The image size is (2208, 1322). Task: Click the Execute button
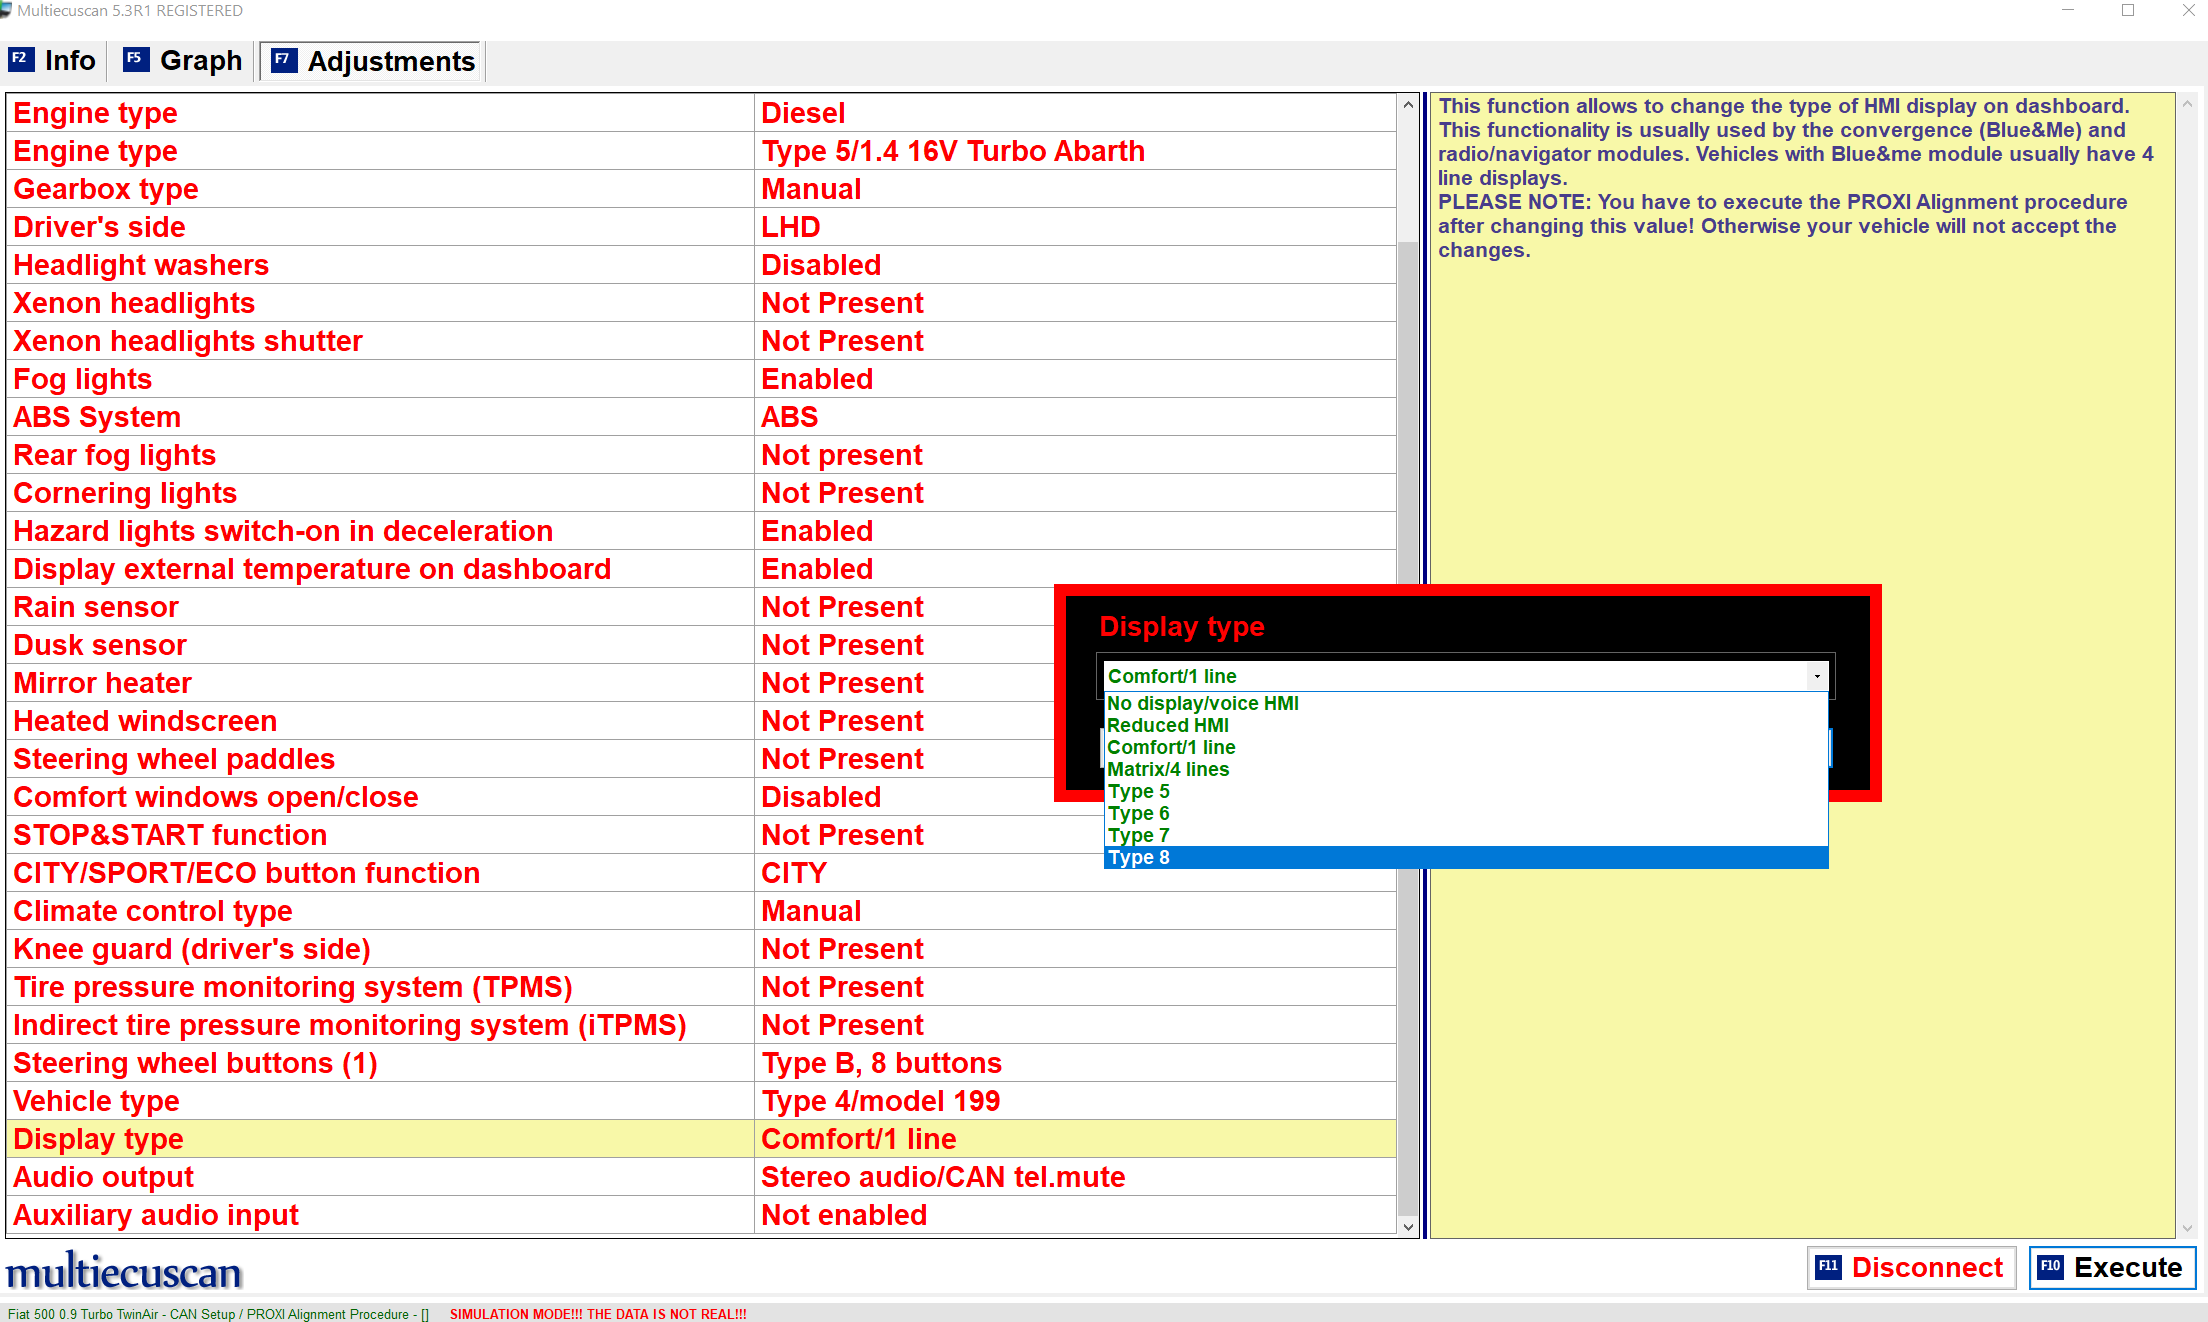click(2112, 1267)
